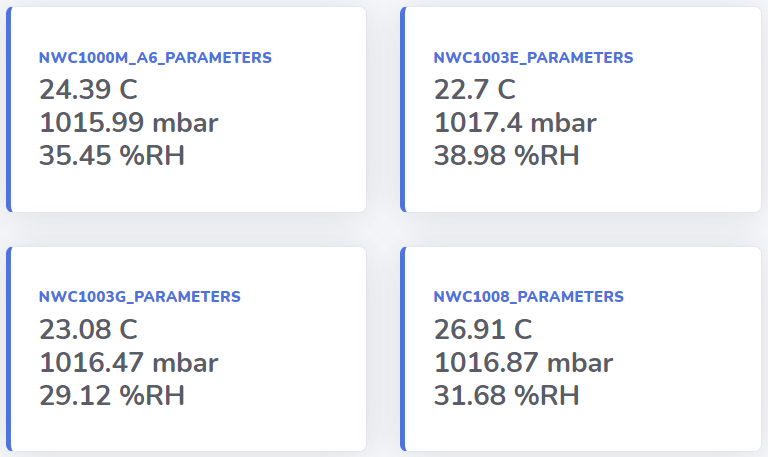Click the 22.7 C temperature reading
This screenshot has width=768, height=457.
tap(475, 90)
